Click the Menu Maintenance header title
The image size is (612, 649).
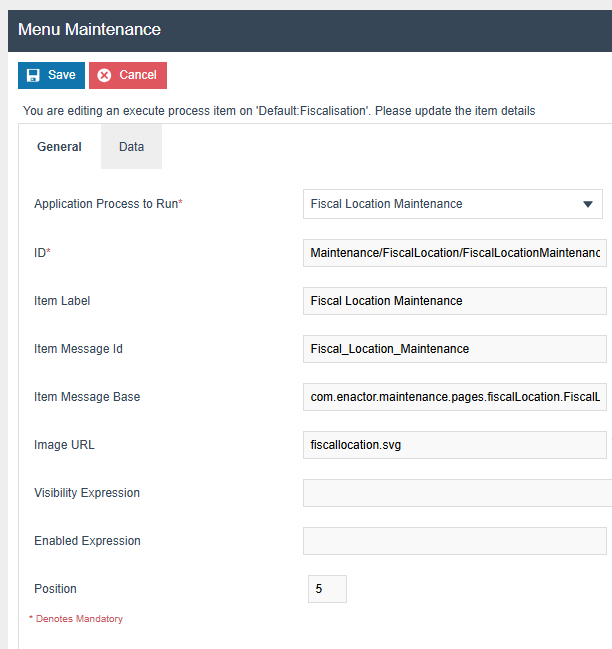pyautogui.click(x=89, y=29)
